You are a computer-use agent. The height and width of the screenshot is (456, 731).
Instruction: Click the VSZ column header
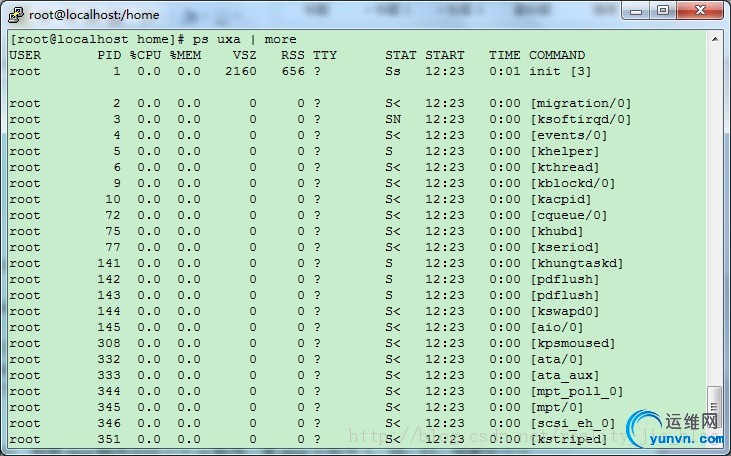(245, 55)
